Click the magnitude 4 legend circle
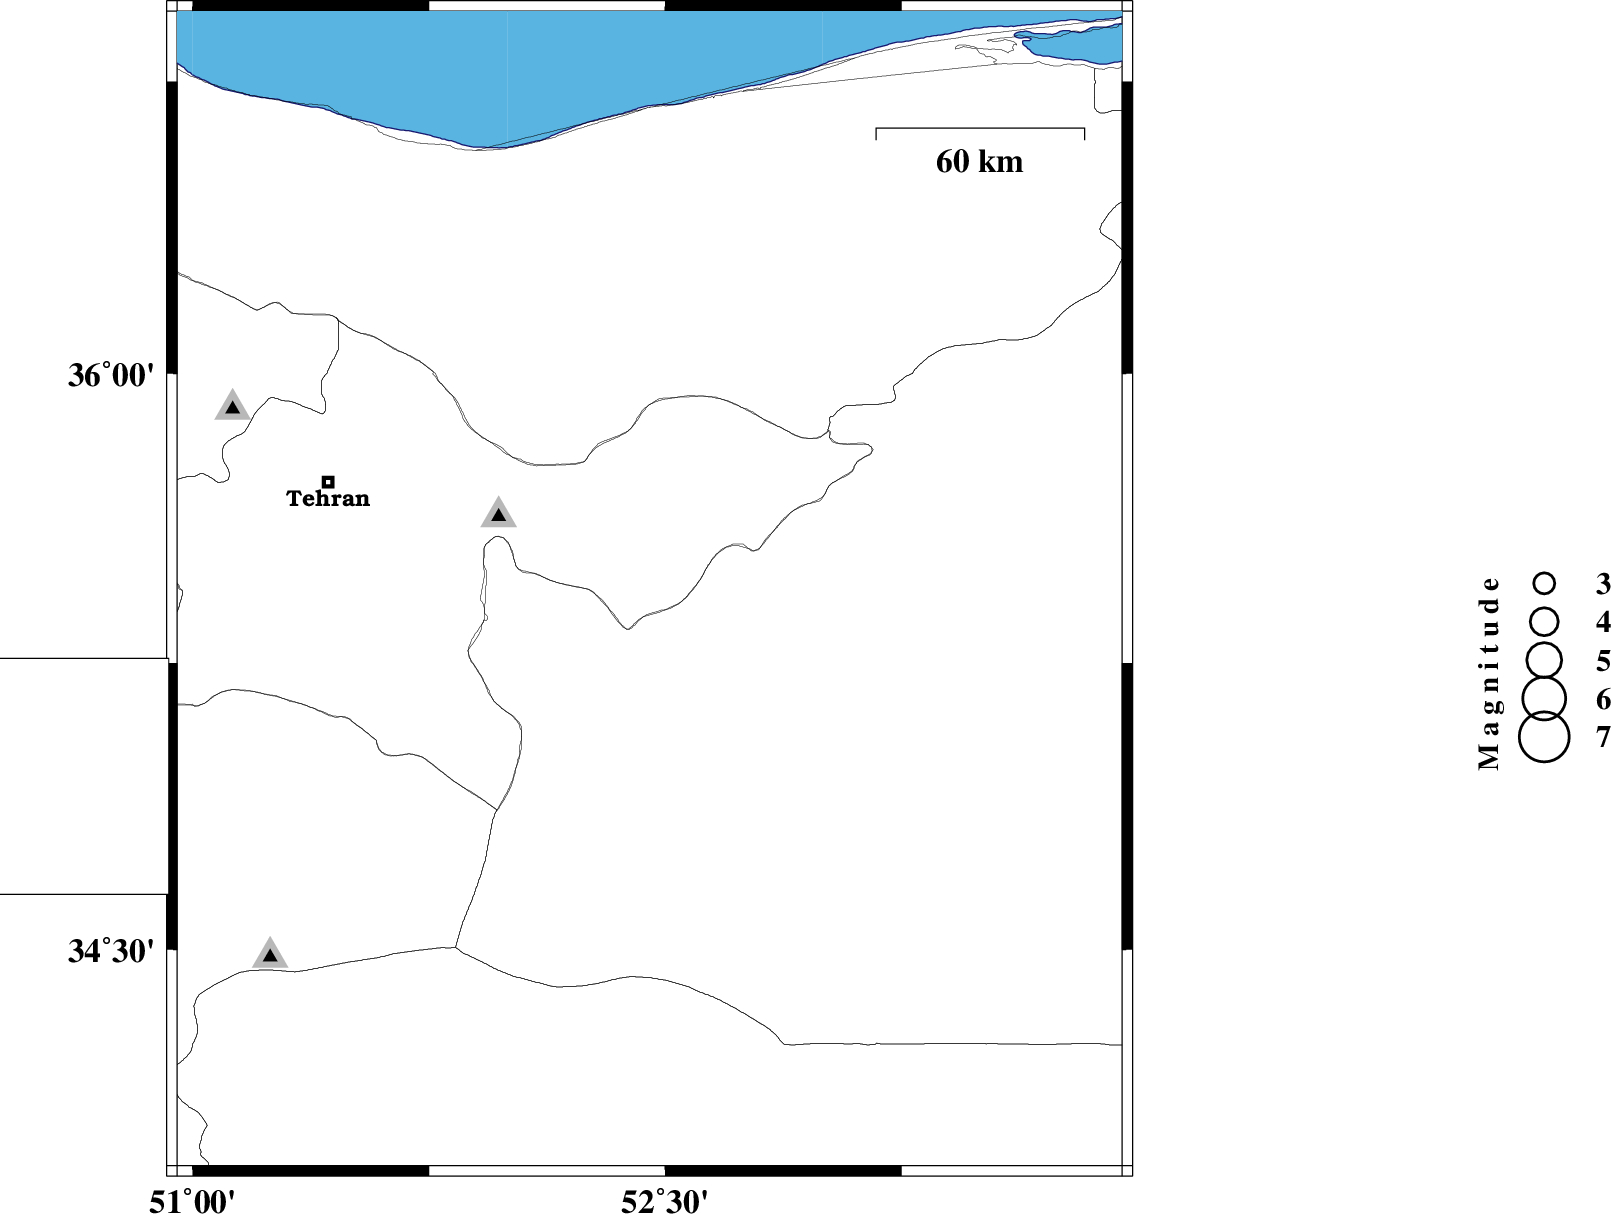 pyautogui.click(x=1545, y=621)
